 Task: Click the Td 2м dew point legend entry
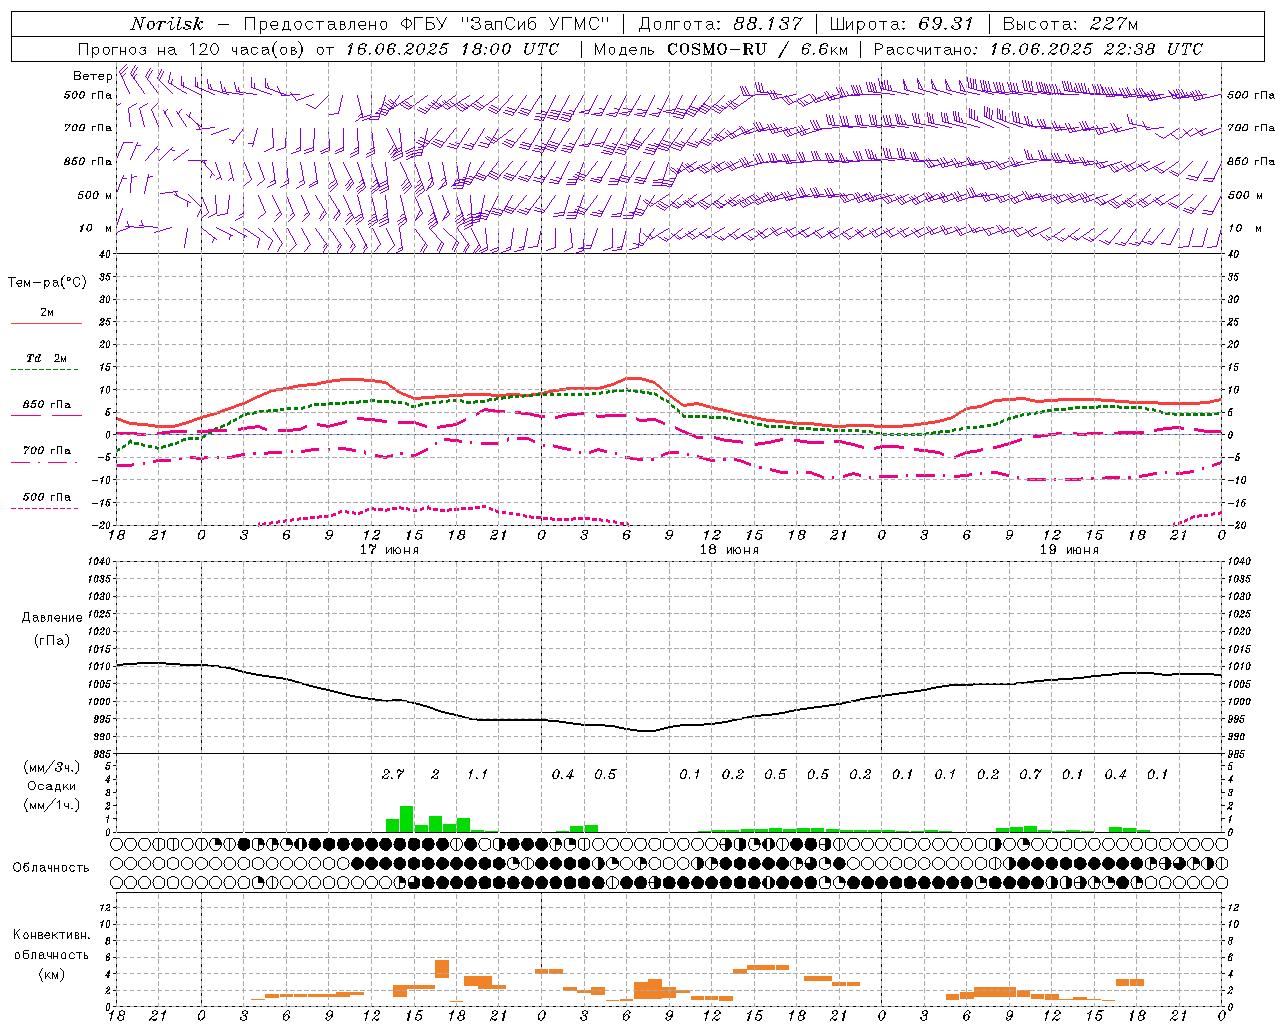click(x=47, y=358)
